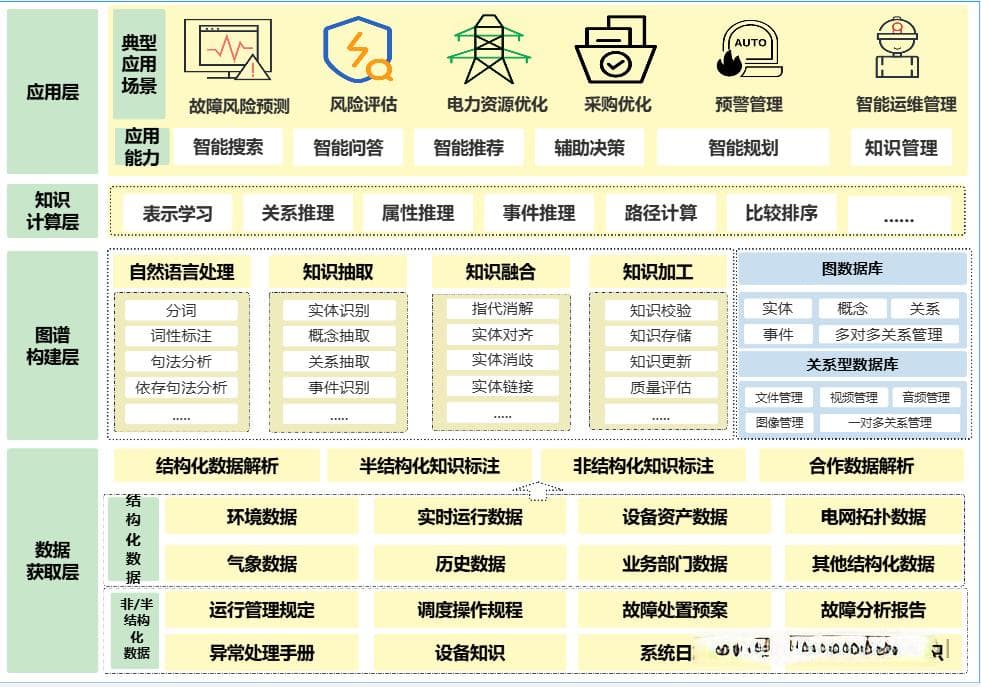
Task: Select the 智能问答 box
Action: pos(348,147)
